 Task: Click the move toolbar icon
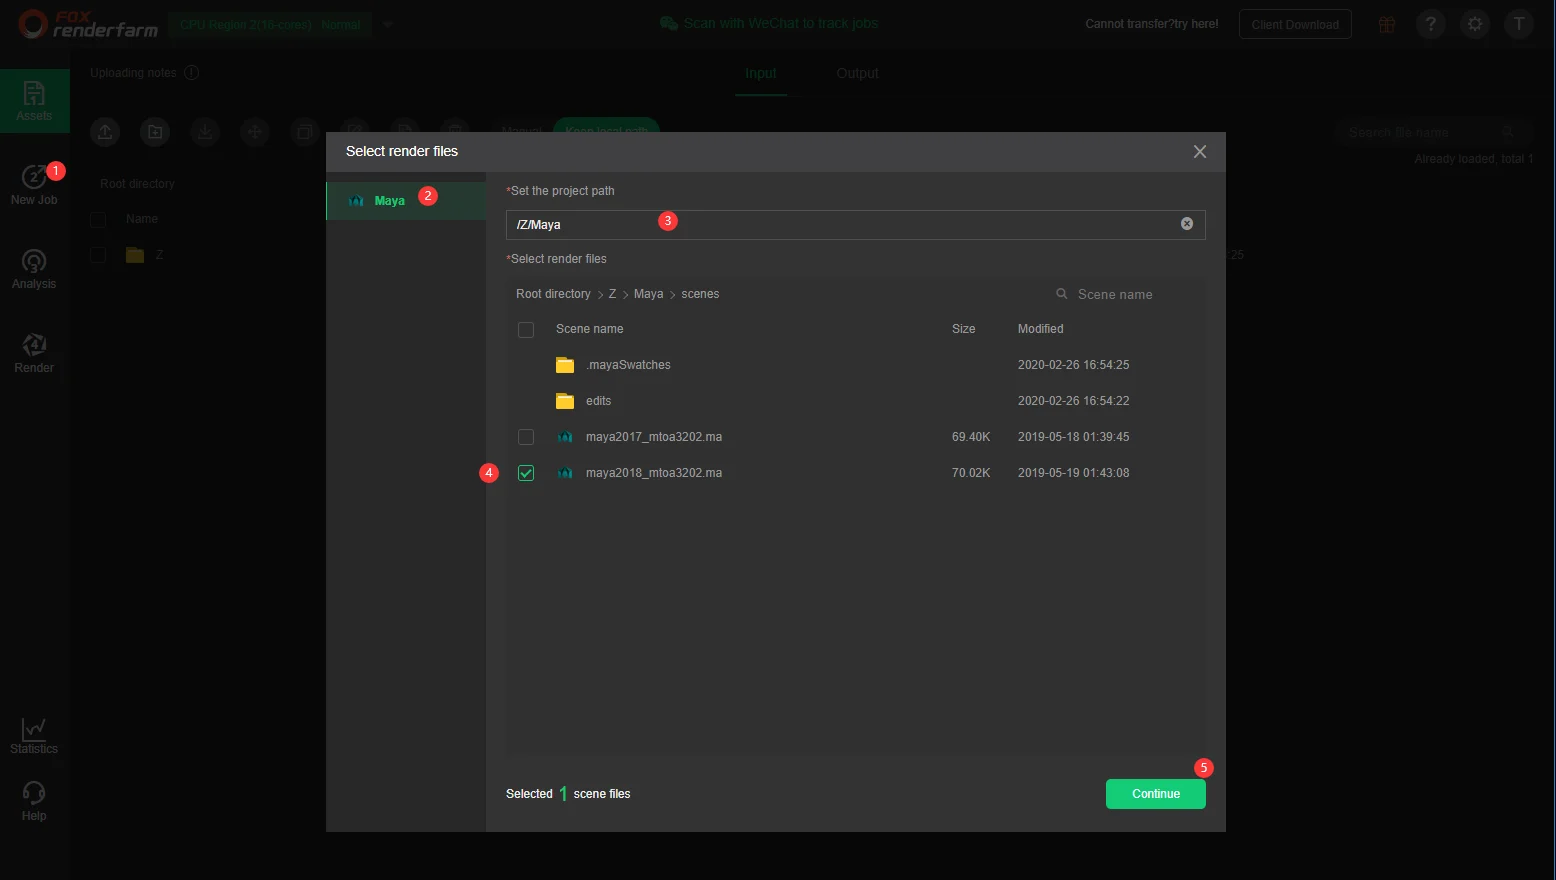[255, 131]
